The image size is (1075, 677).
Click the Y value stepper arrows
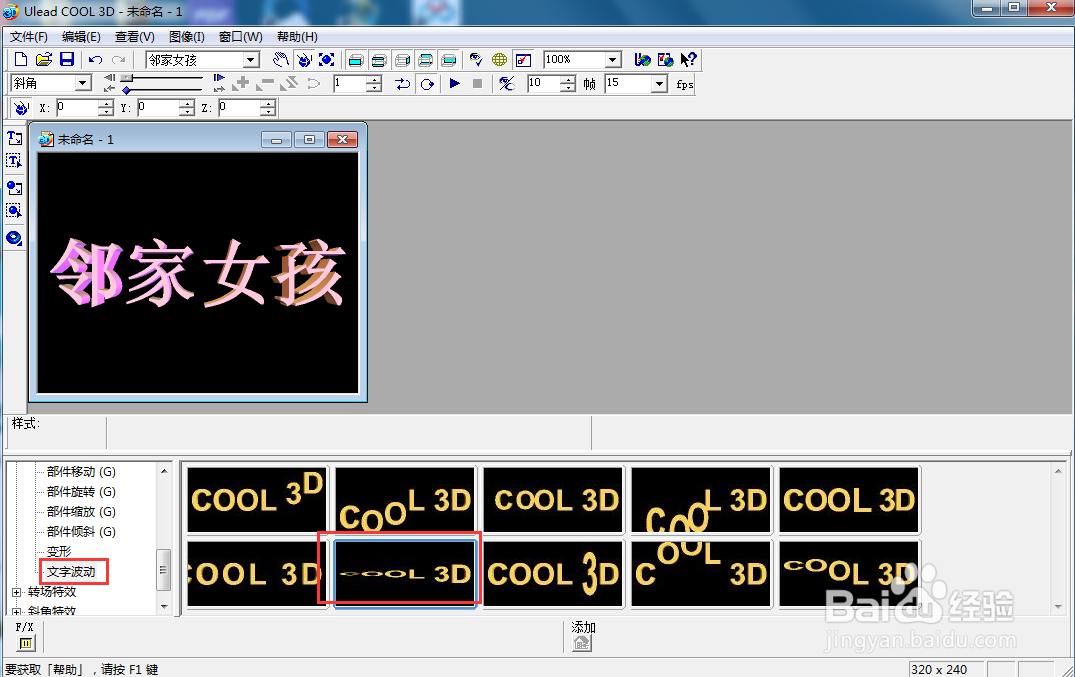tap(187, 108)
